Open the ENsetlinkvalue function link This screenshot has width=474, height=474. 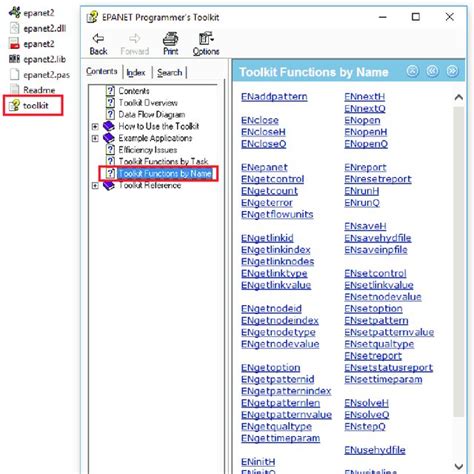tap(379, 285)
